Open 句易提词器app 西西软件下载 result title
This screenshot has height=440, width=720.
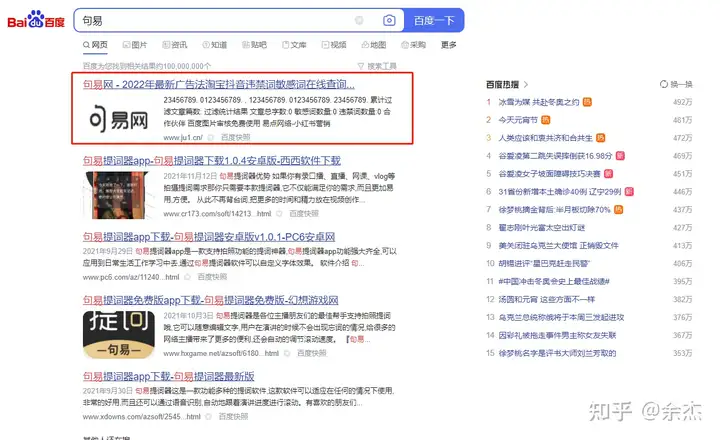(212, 161)
